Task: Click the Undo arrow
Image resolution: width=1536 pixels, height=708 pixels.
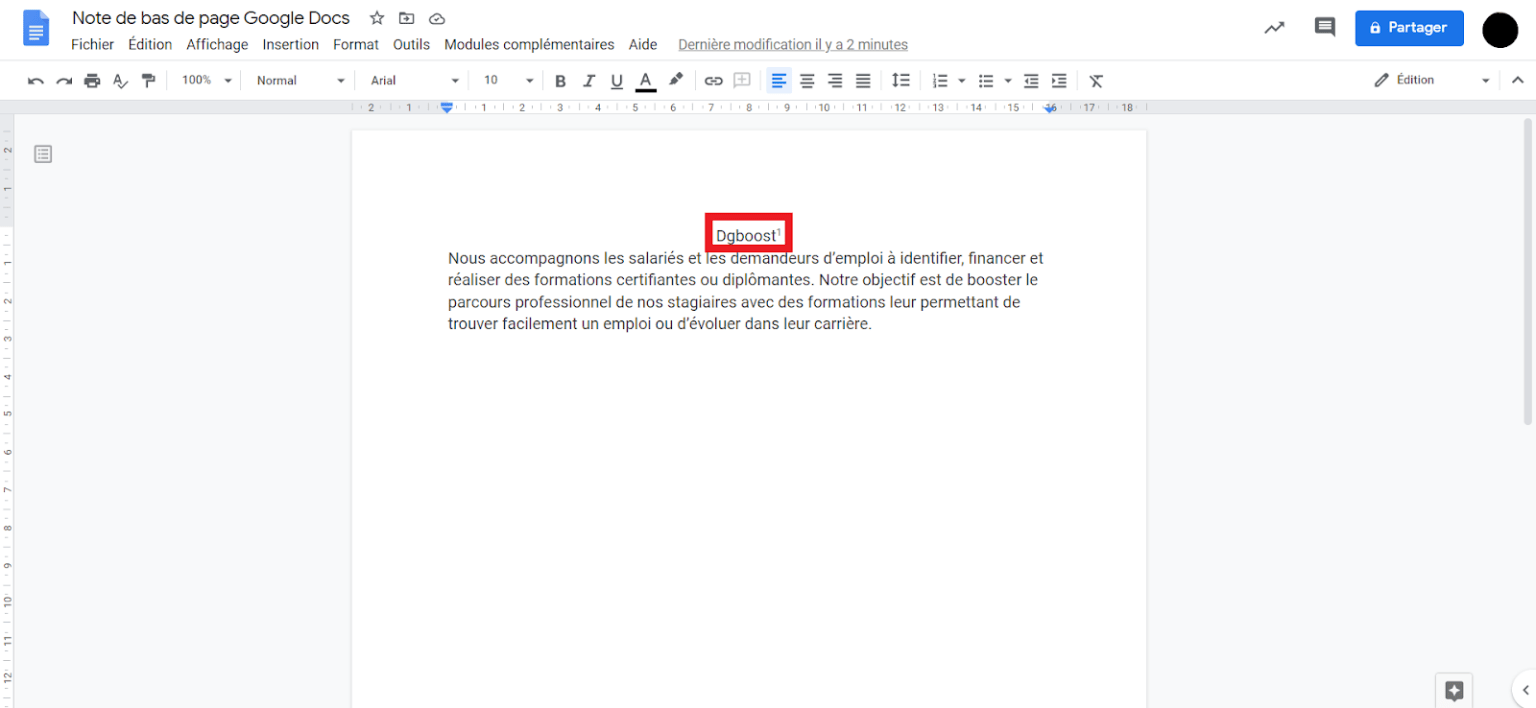Action: [x=36, y=81]
